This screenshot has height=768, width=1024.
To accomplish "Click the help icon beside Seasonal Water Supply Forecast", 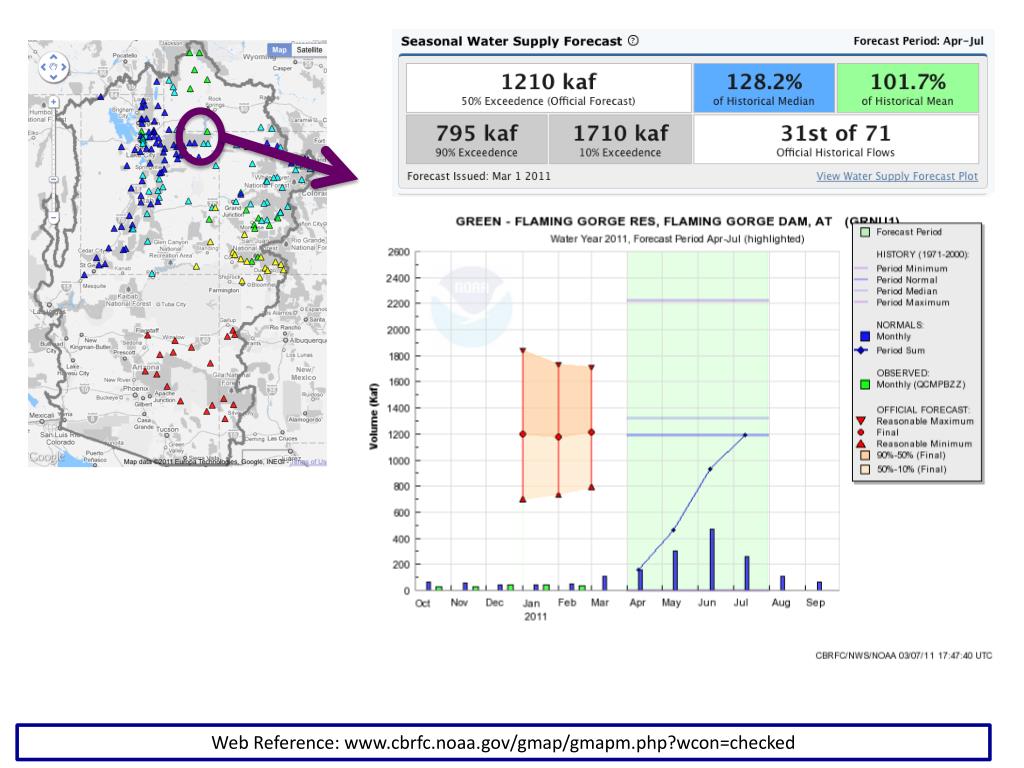I will tap(634, 41).
